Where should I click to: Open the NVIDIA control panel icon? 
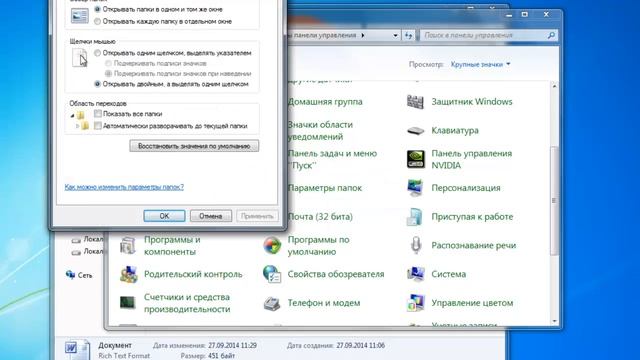[416, 159]
